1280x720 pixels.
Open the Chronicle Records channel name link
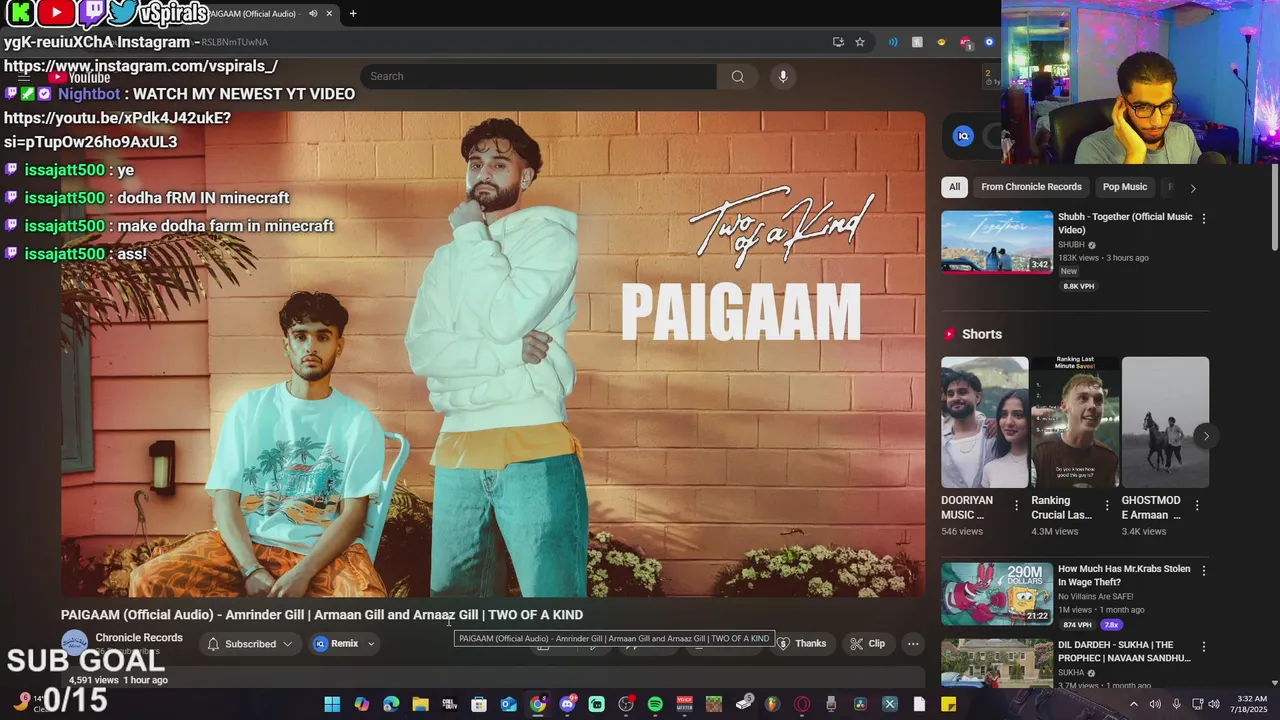(x=139, y=637)
